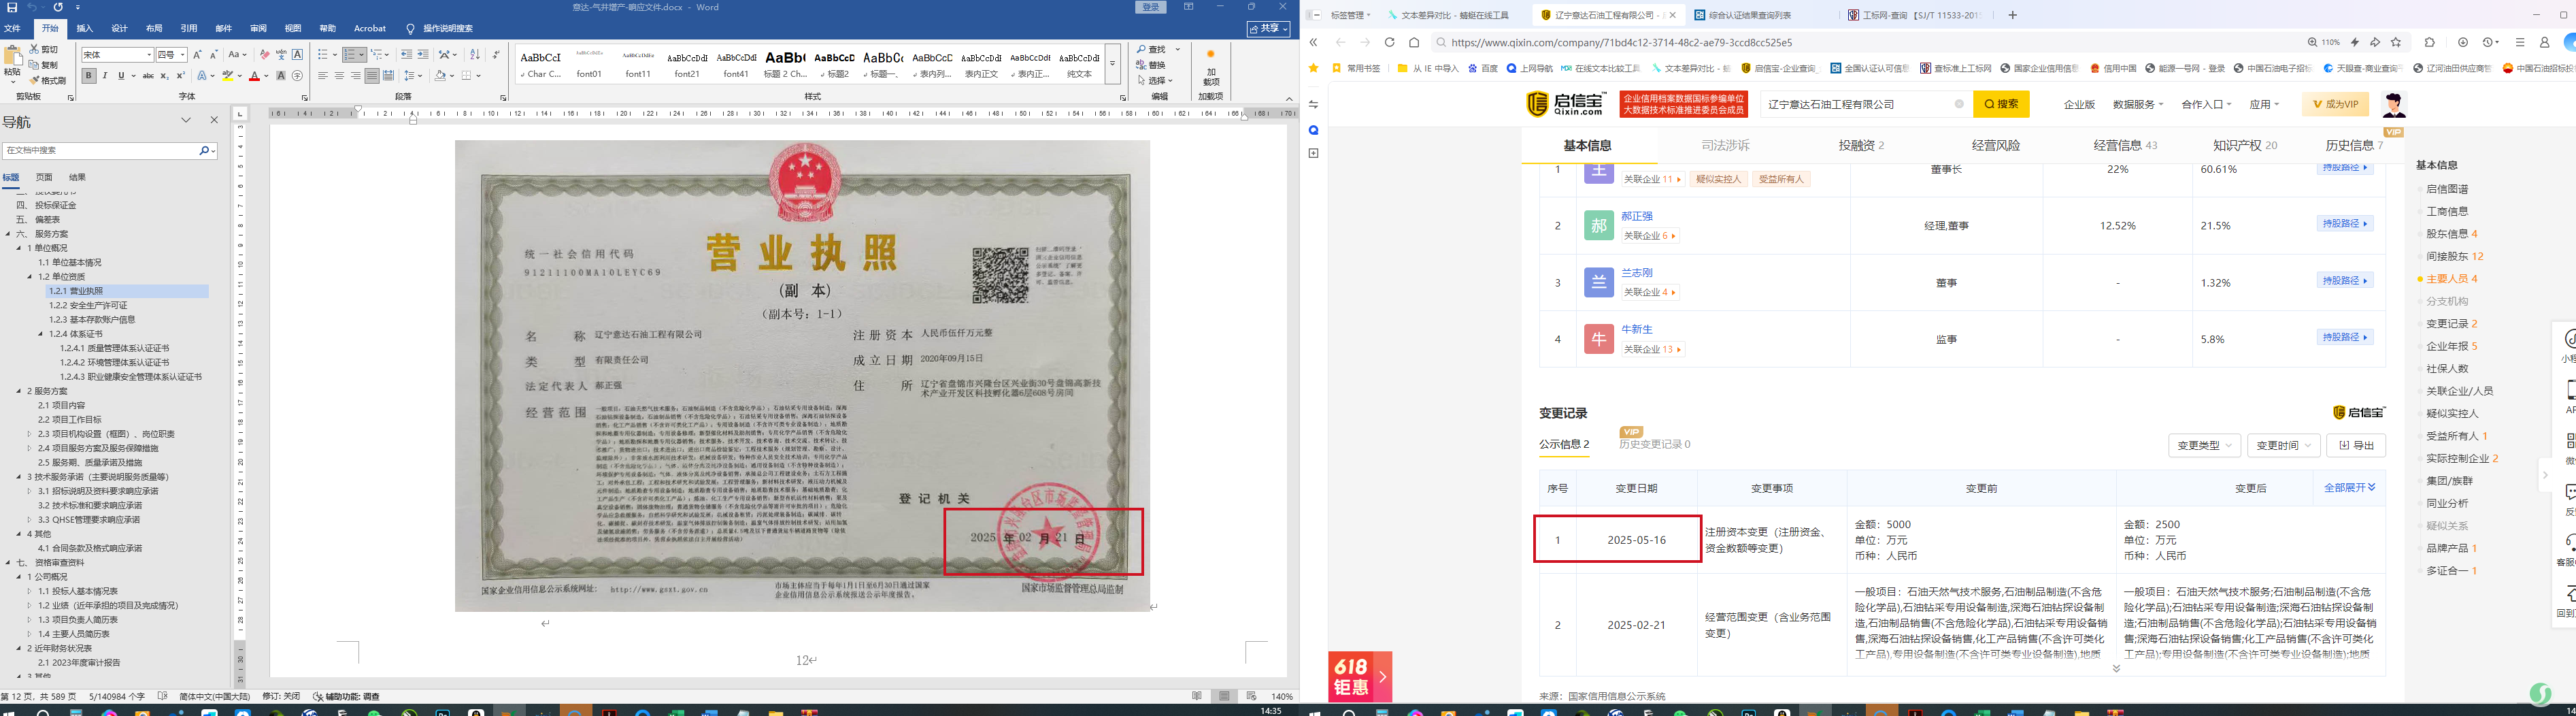Viewport: 2576px width, 716px height.
Task: Toggle strikethrough (abc) formatting
Action: click(148, 76)
